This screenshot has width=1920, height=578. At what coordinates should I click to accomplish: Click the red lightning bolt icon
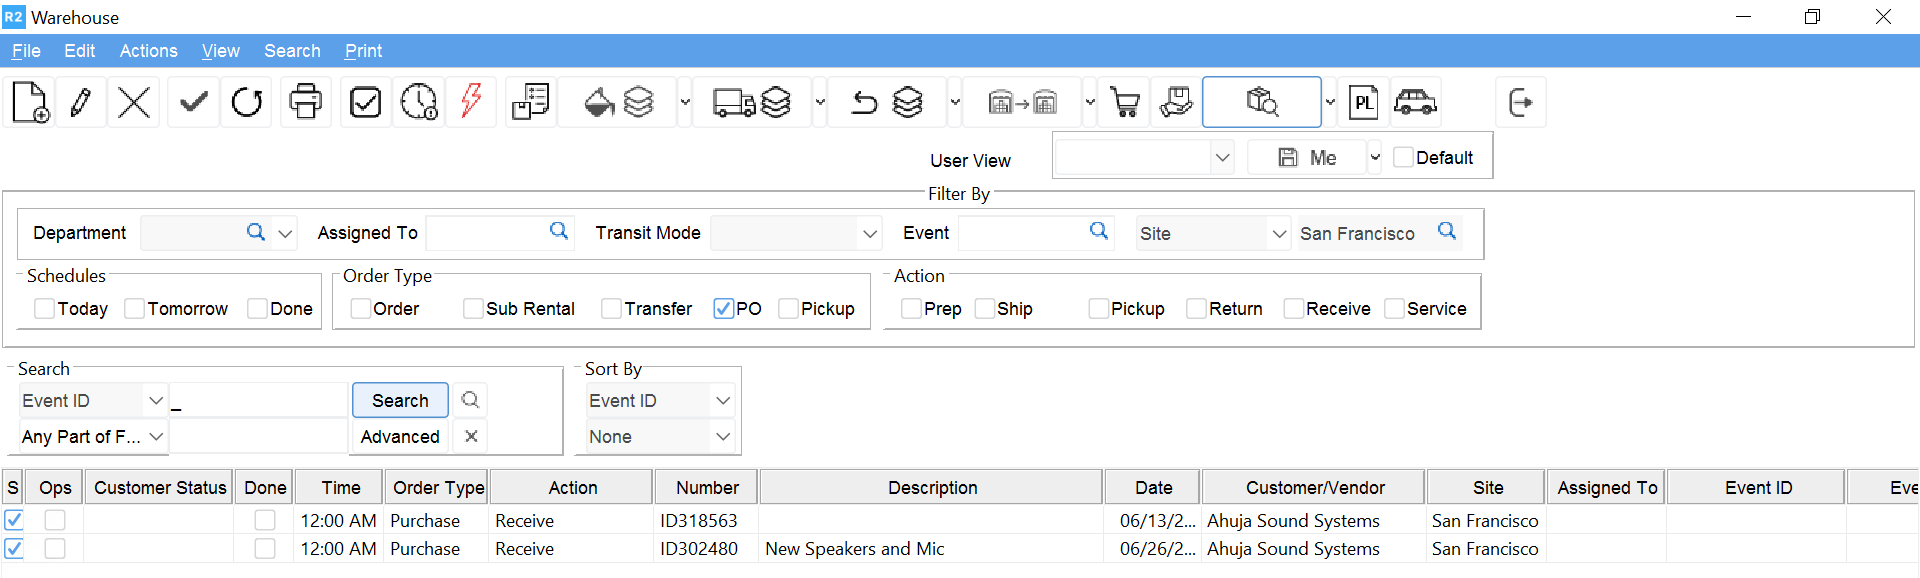tap(471, 102)
